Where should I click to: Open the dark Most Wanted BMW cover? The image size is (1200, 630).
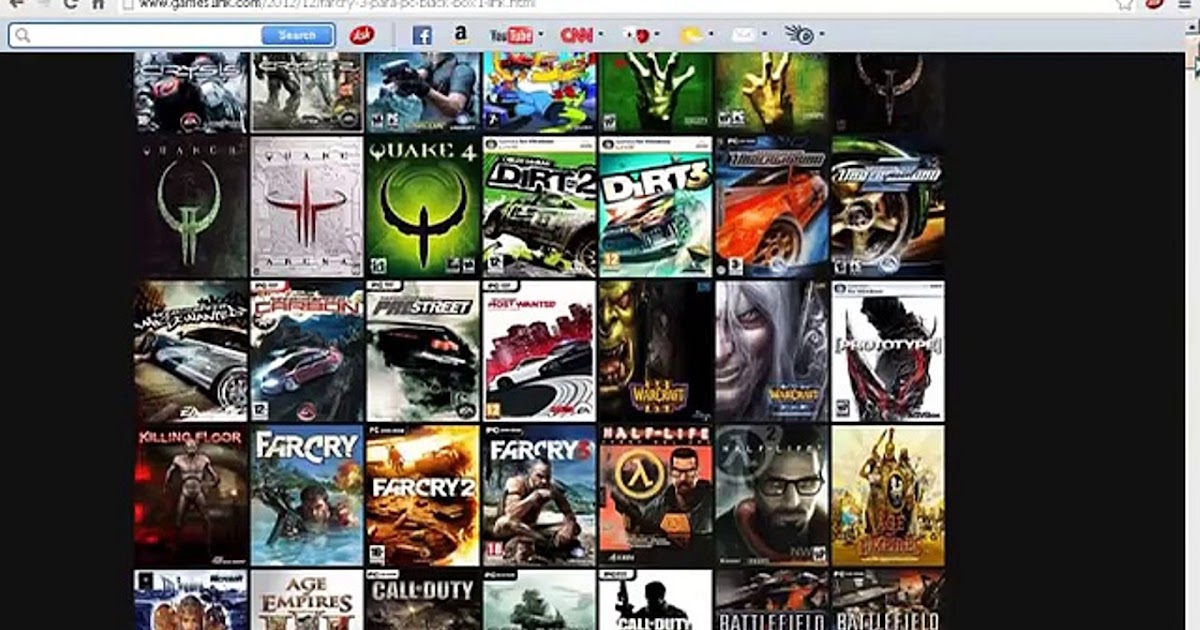point(191,351)
